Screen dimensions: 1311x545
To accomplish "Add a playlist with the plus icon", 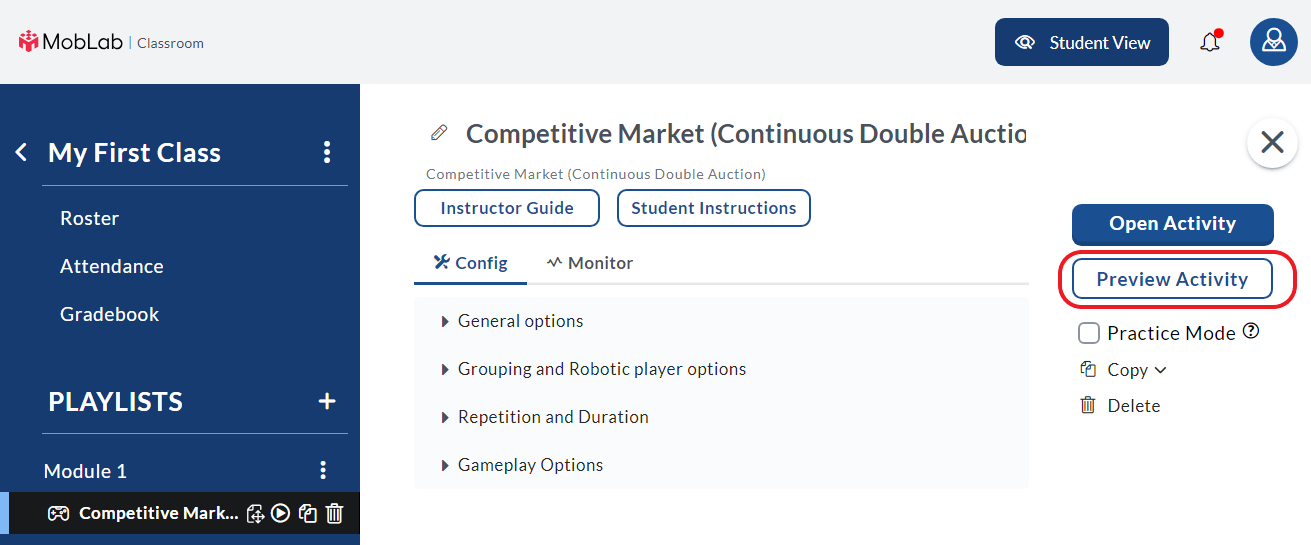I will coord(327,402).
